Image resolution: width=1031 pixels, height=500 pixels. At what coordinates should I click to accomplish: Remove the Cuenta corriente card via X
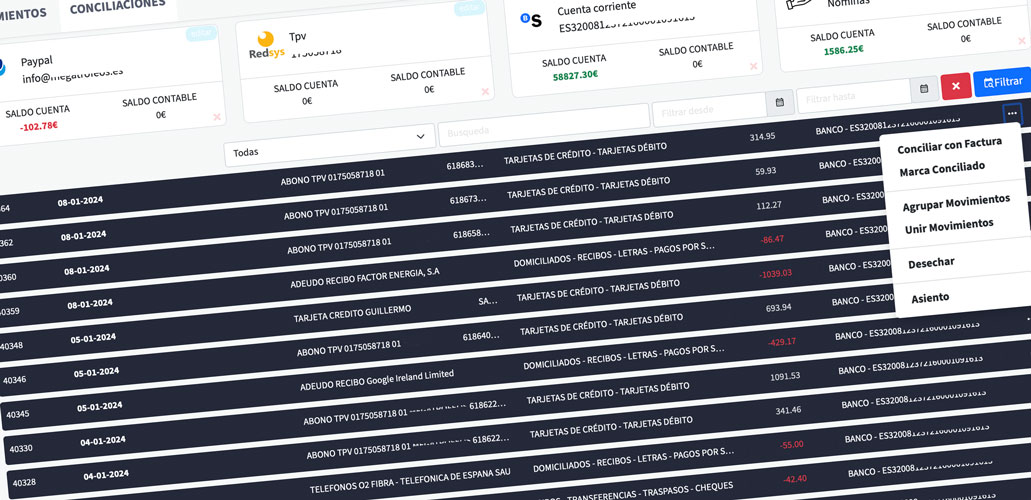[x=753, y=66]
